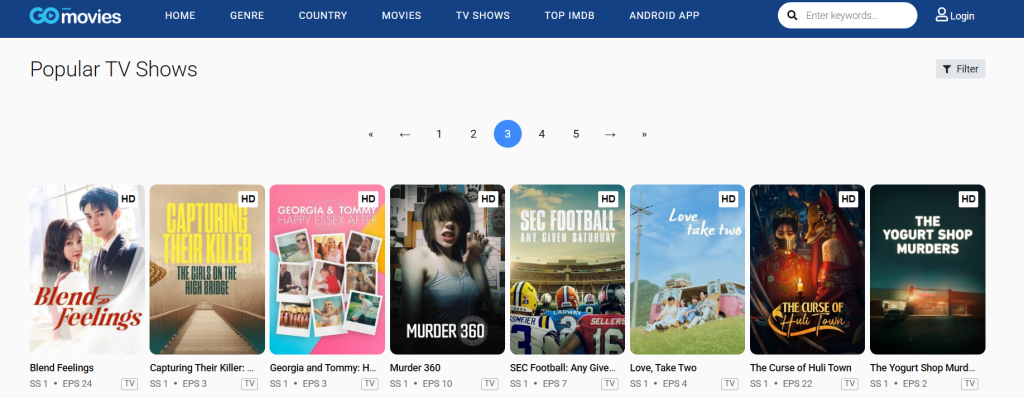Go to MOVIES section
This screenshot has width=1024, height=398.
tap(402, 16)
